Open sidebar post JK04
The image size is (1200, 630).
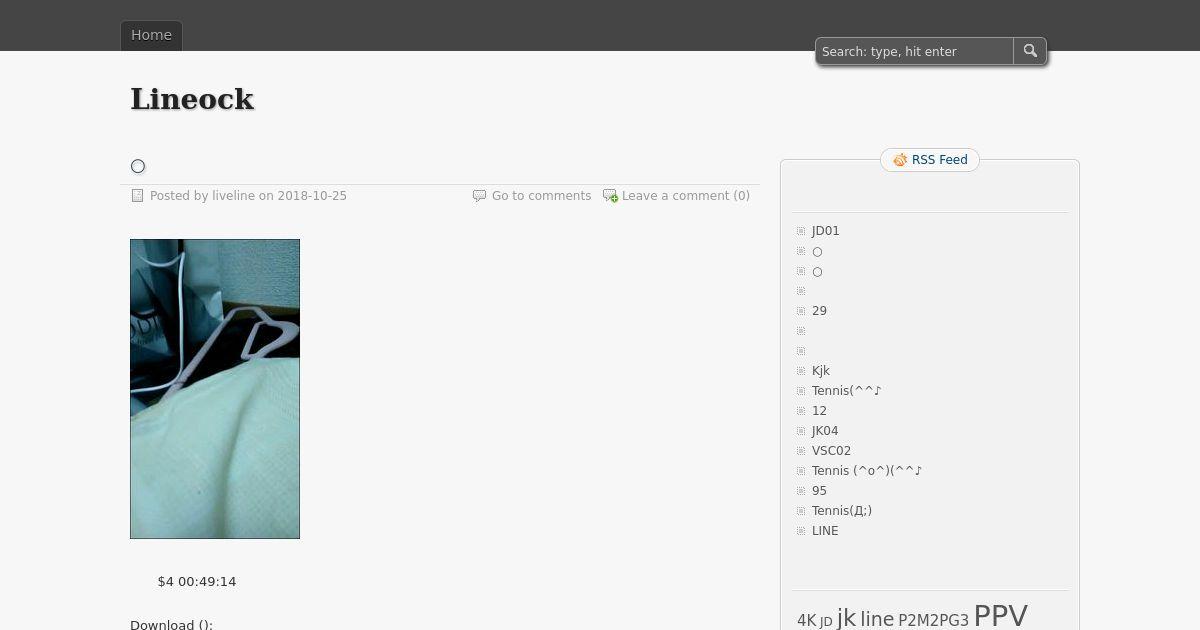pyautogui.click(x=825, y=431)
